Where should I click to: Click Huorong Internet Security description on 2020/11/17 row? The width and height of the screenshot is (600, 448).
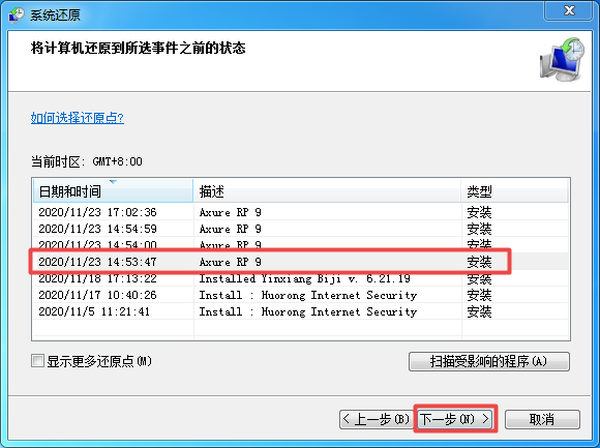(308, 295)
